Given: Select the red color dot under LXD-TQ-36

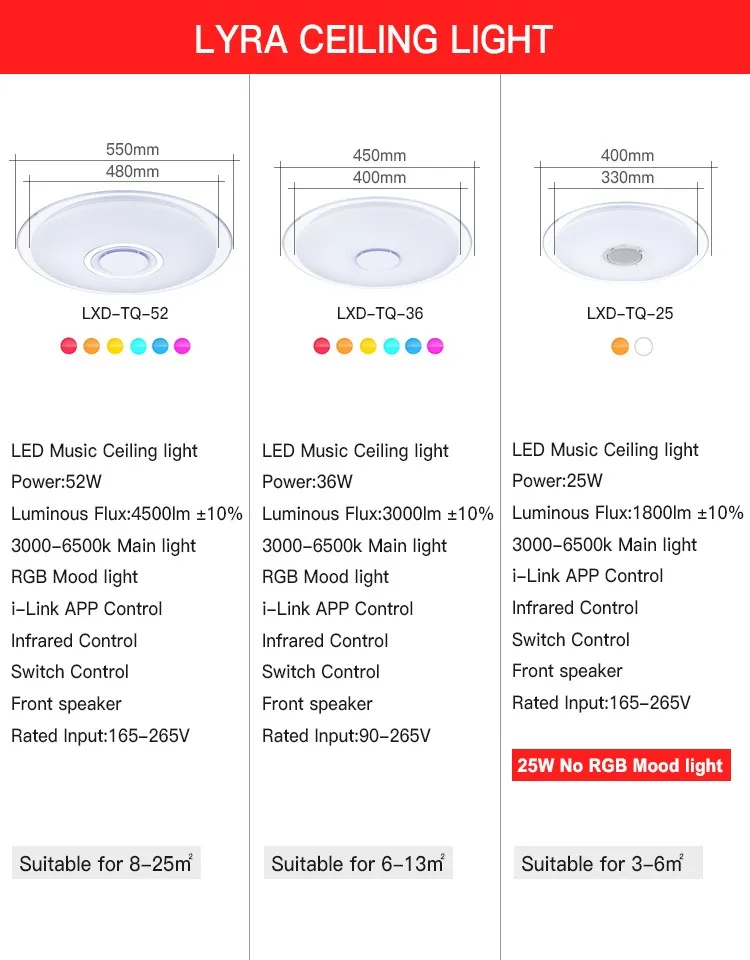Looking at the screenshot, I should click(x=321, y=346).
